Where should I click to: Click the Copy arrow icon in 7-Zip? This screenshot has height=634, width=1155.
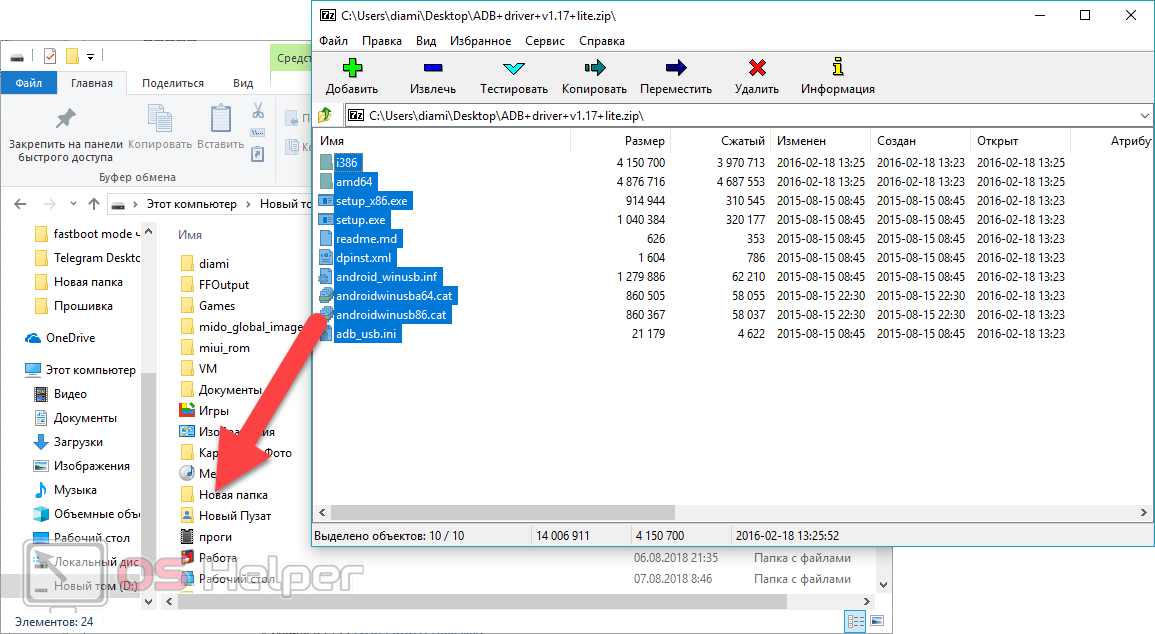point(595,68)
